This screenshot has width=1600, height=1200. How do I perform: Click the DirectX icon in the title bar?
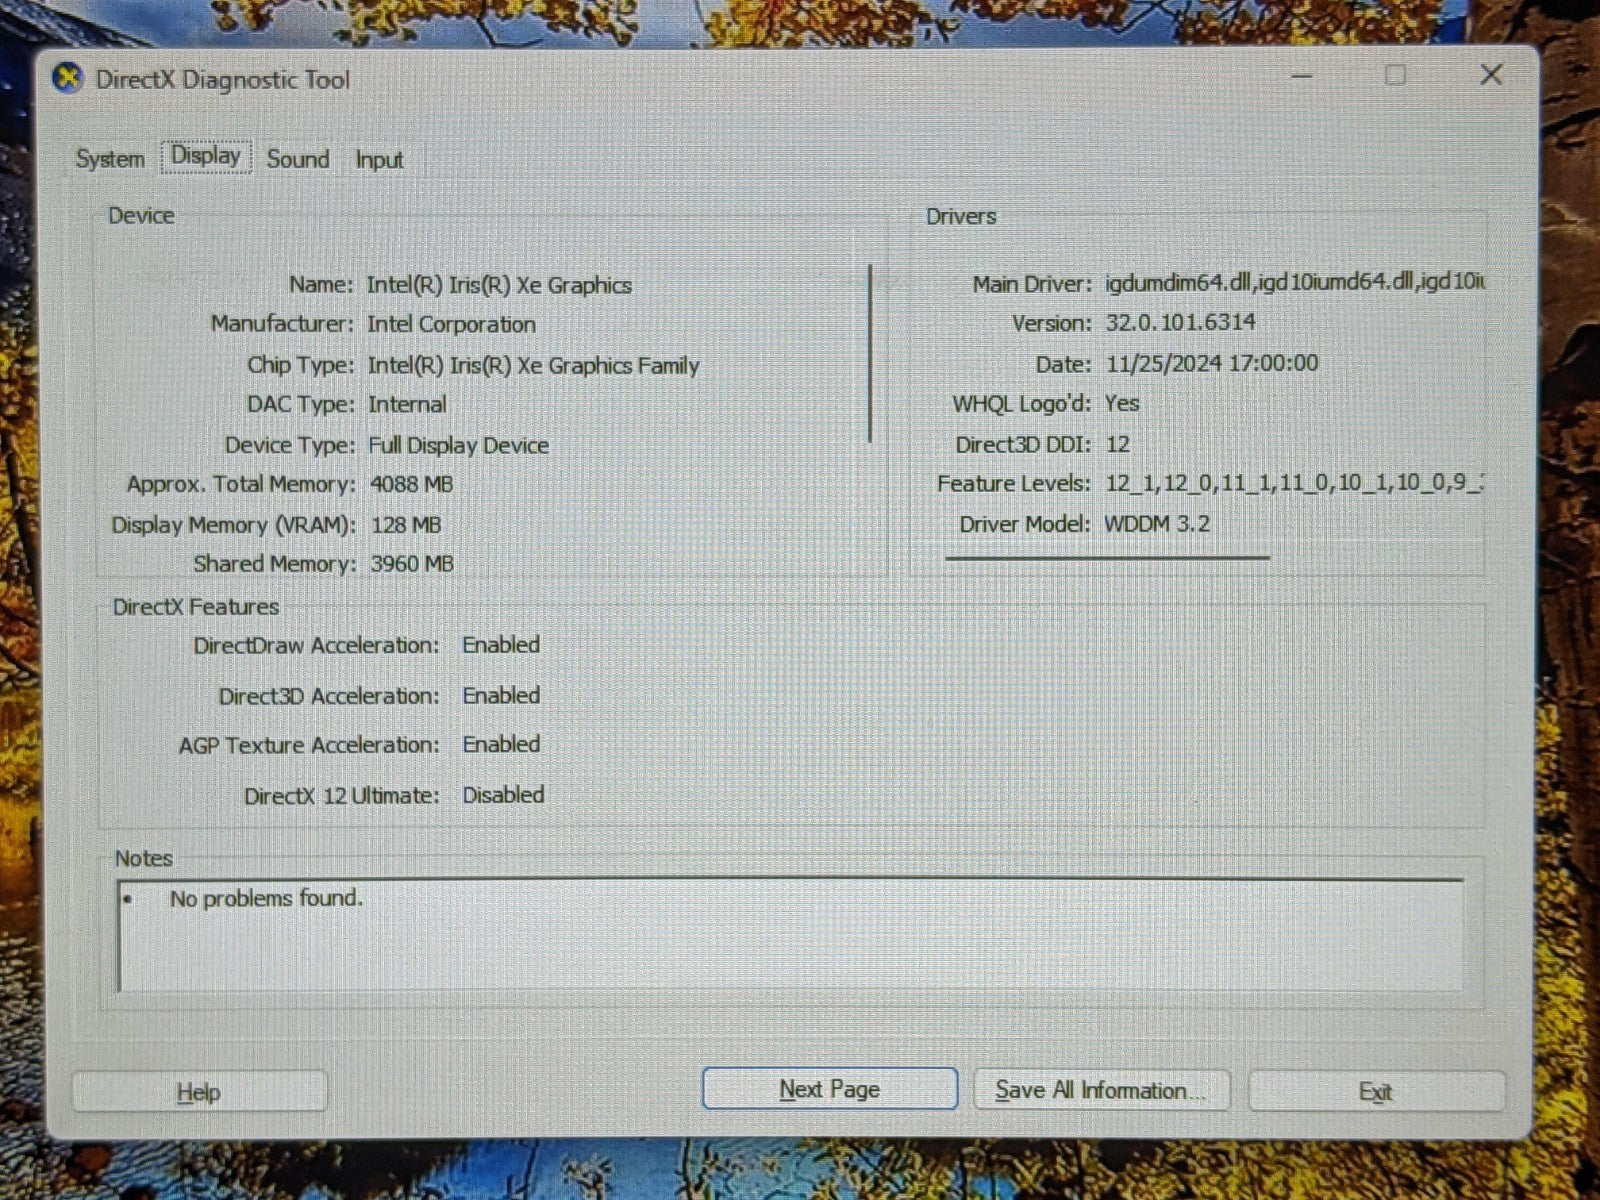point(67,78)
